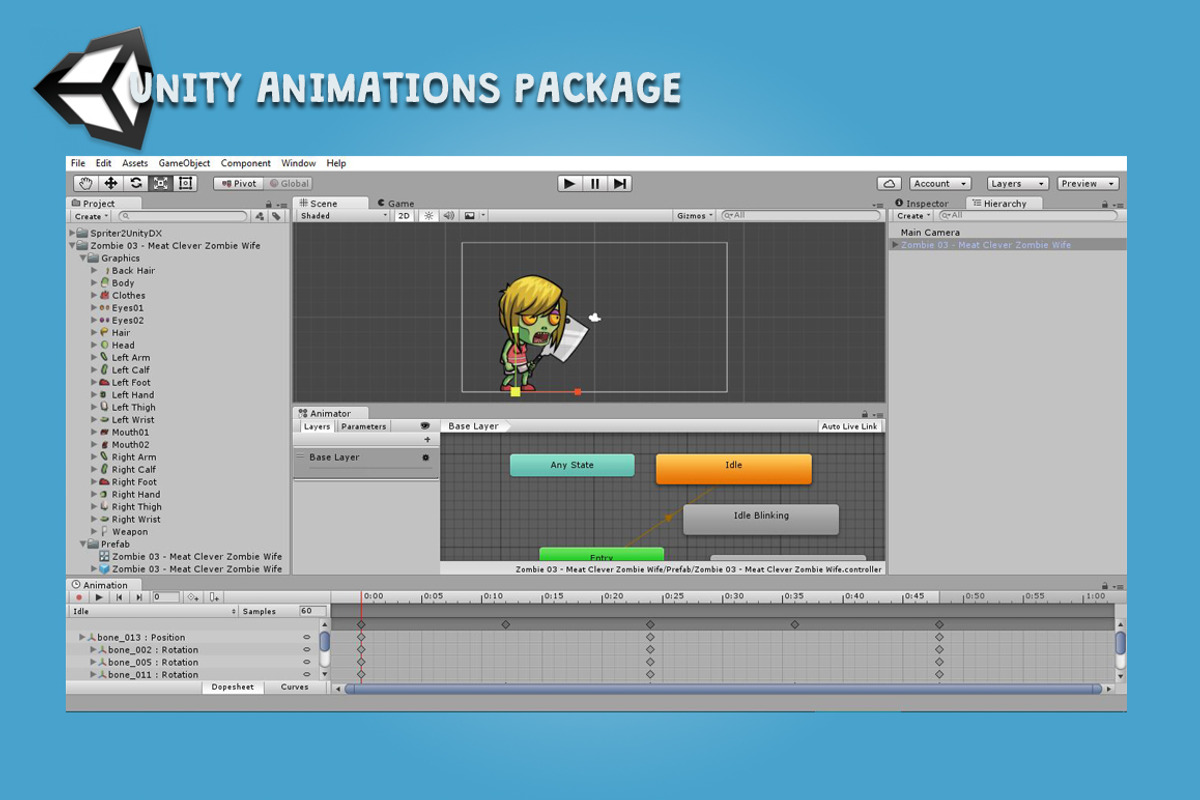The height and width of the screenshot is (800, 1200).
Task: Expand the Spriter2UnityDX folder
Action: pyautogui.click(x=72, y=233)
